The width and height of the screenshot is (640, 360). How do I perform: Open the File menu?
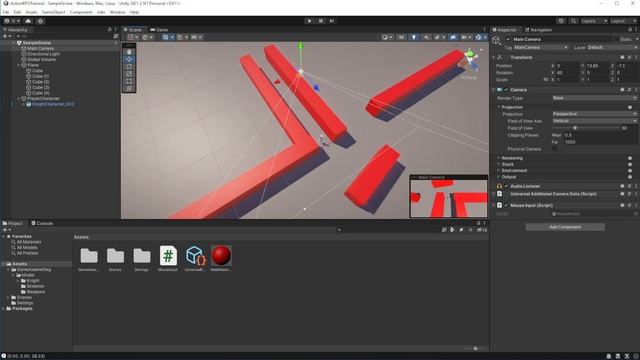[6, 12]
